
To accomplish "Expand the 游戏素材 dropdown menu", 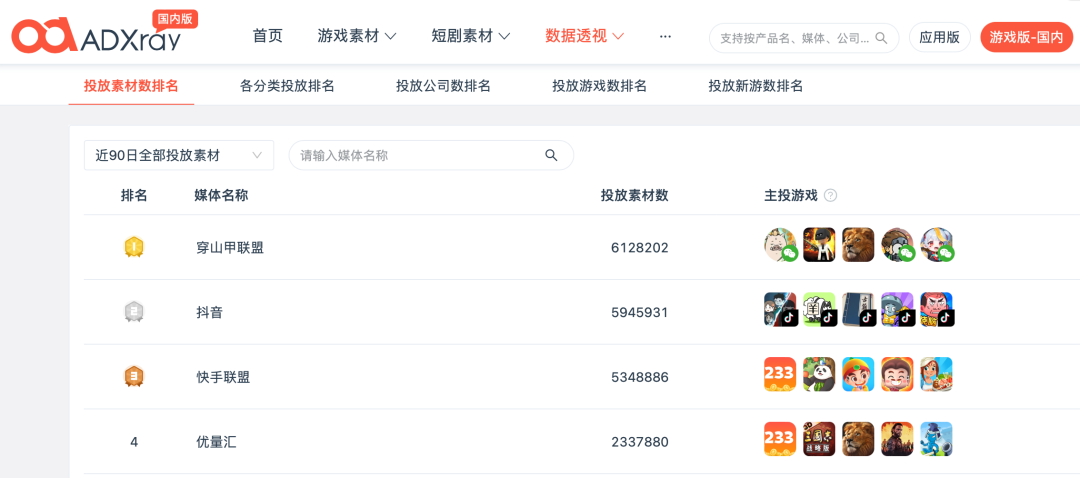I will click(357, 36).
